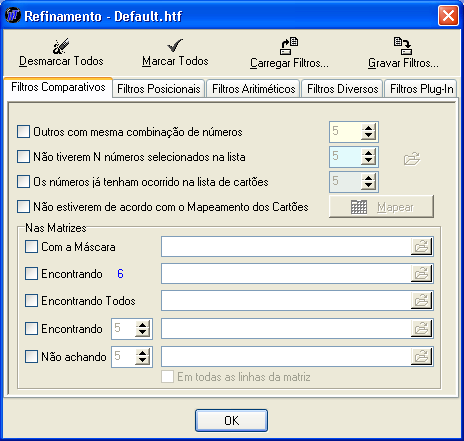Increase the 'Os números já tenham ocorrido' spinner
Screen dimensions: 464x441
pos(368,178)
